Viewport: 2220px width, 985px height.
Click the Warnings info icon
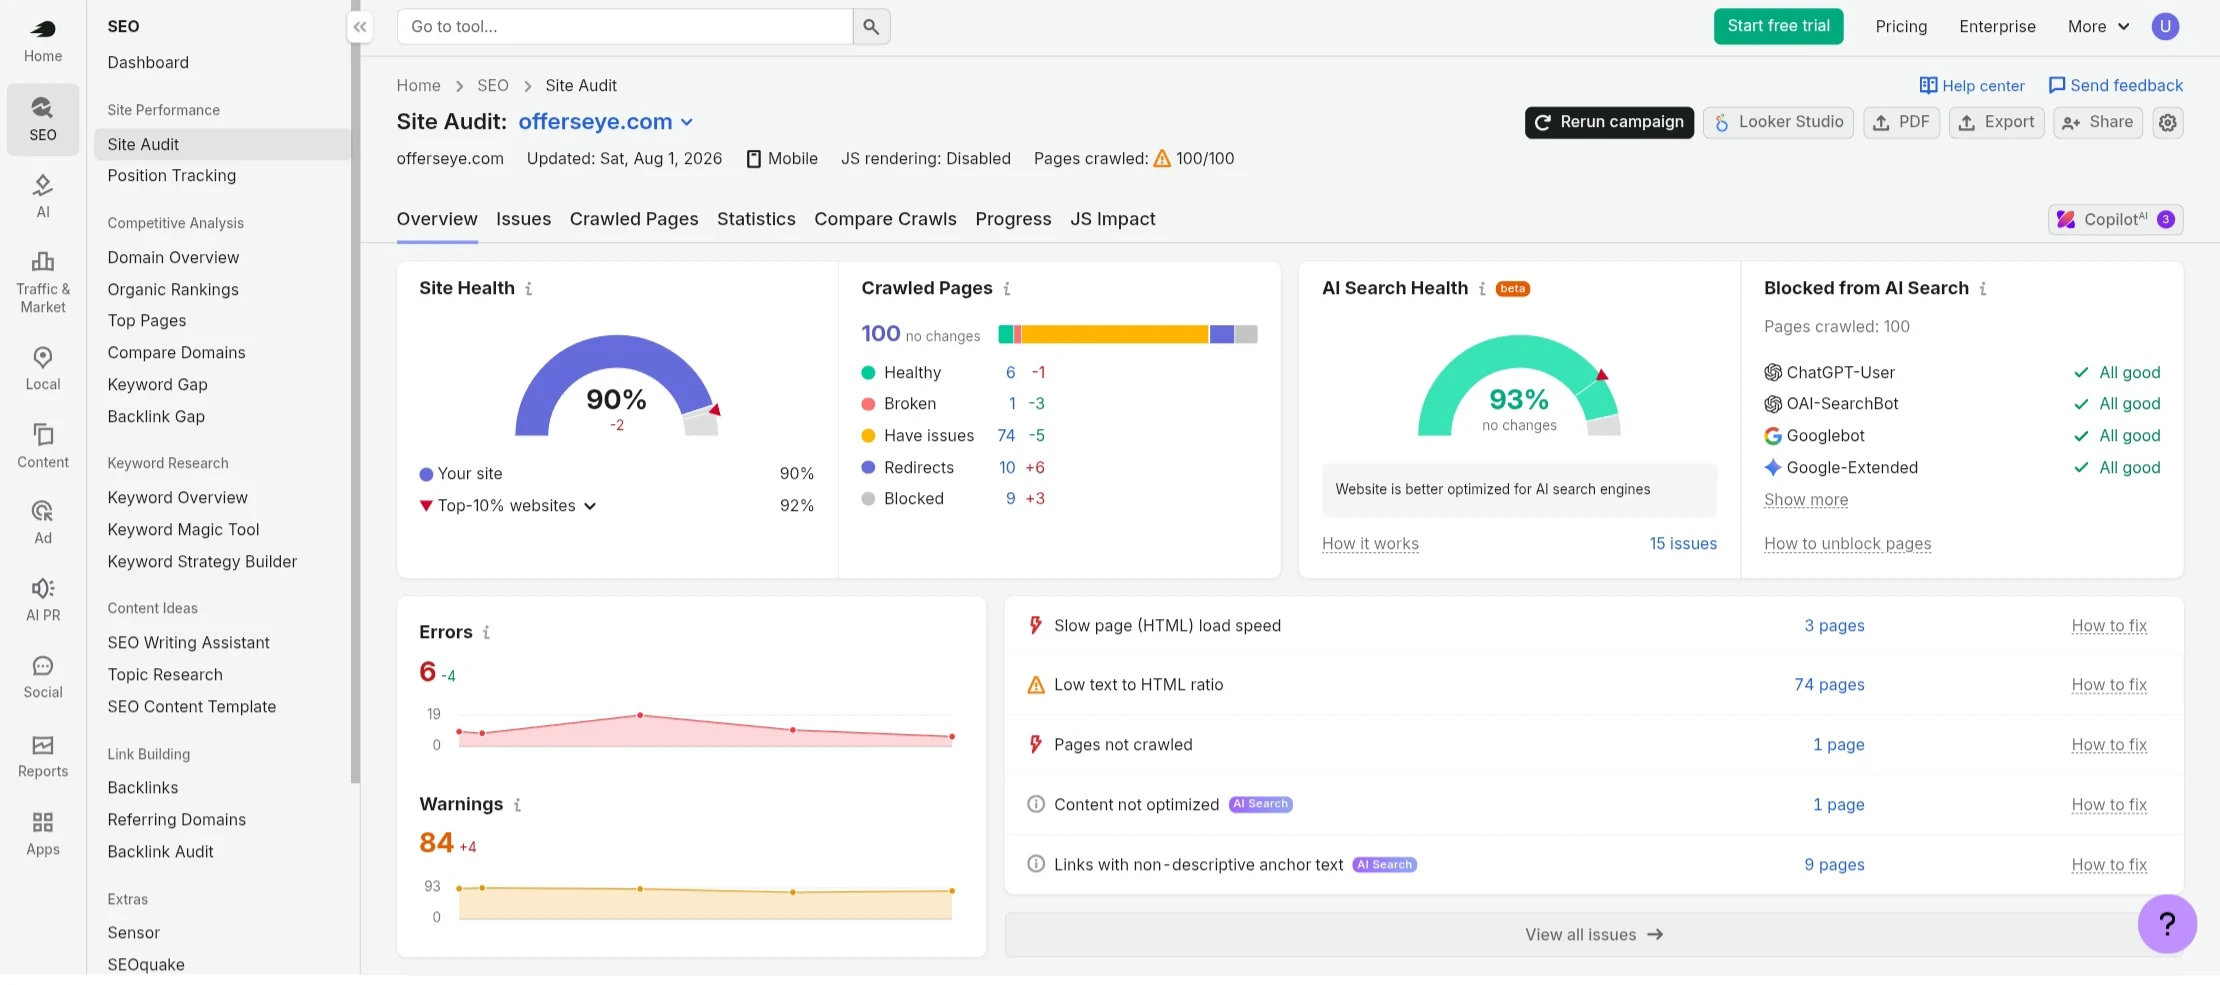click(x=517, y=805)
